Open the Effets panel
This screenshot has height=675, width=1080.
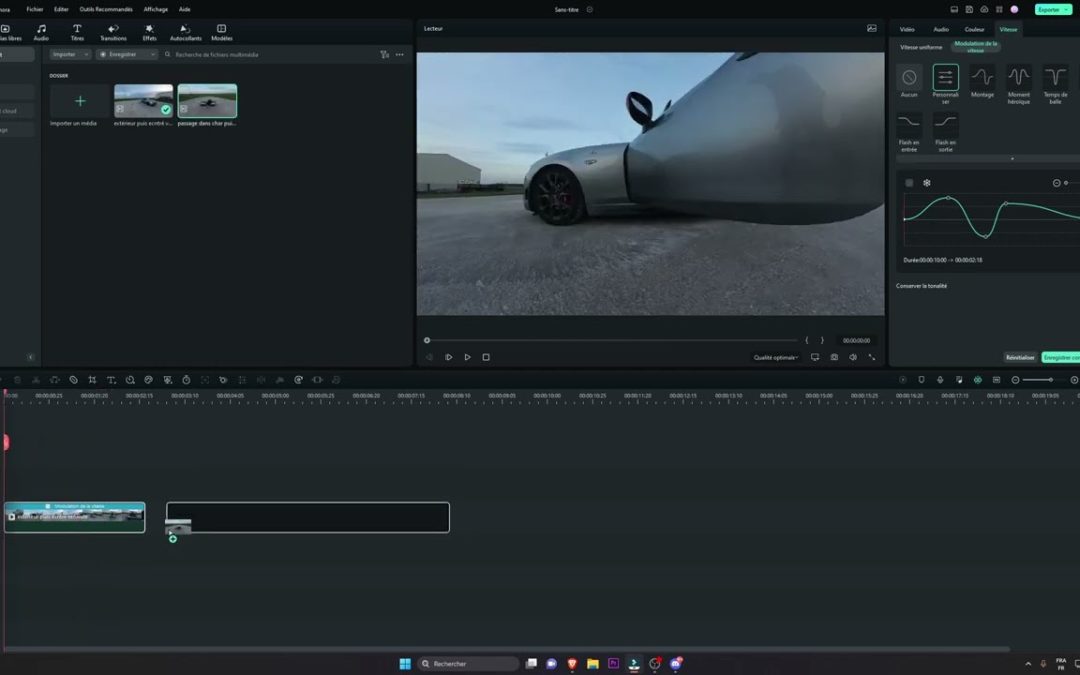click(149, 32)
